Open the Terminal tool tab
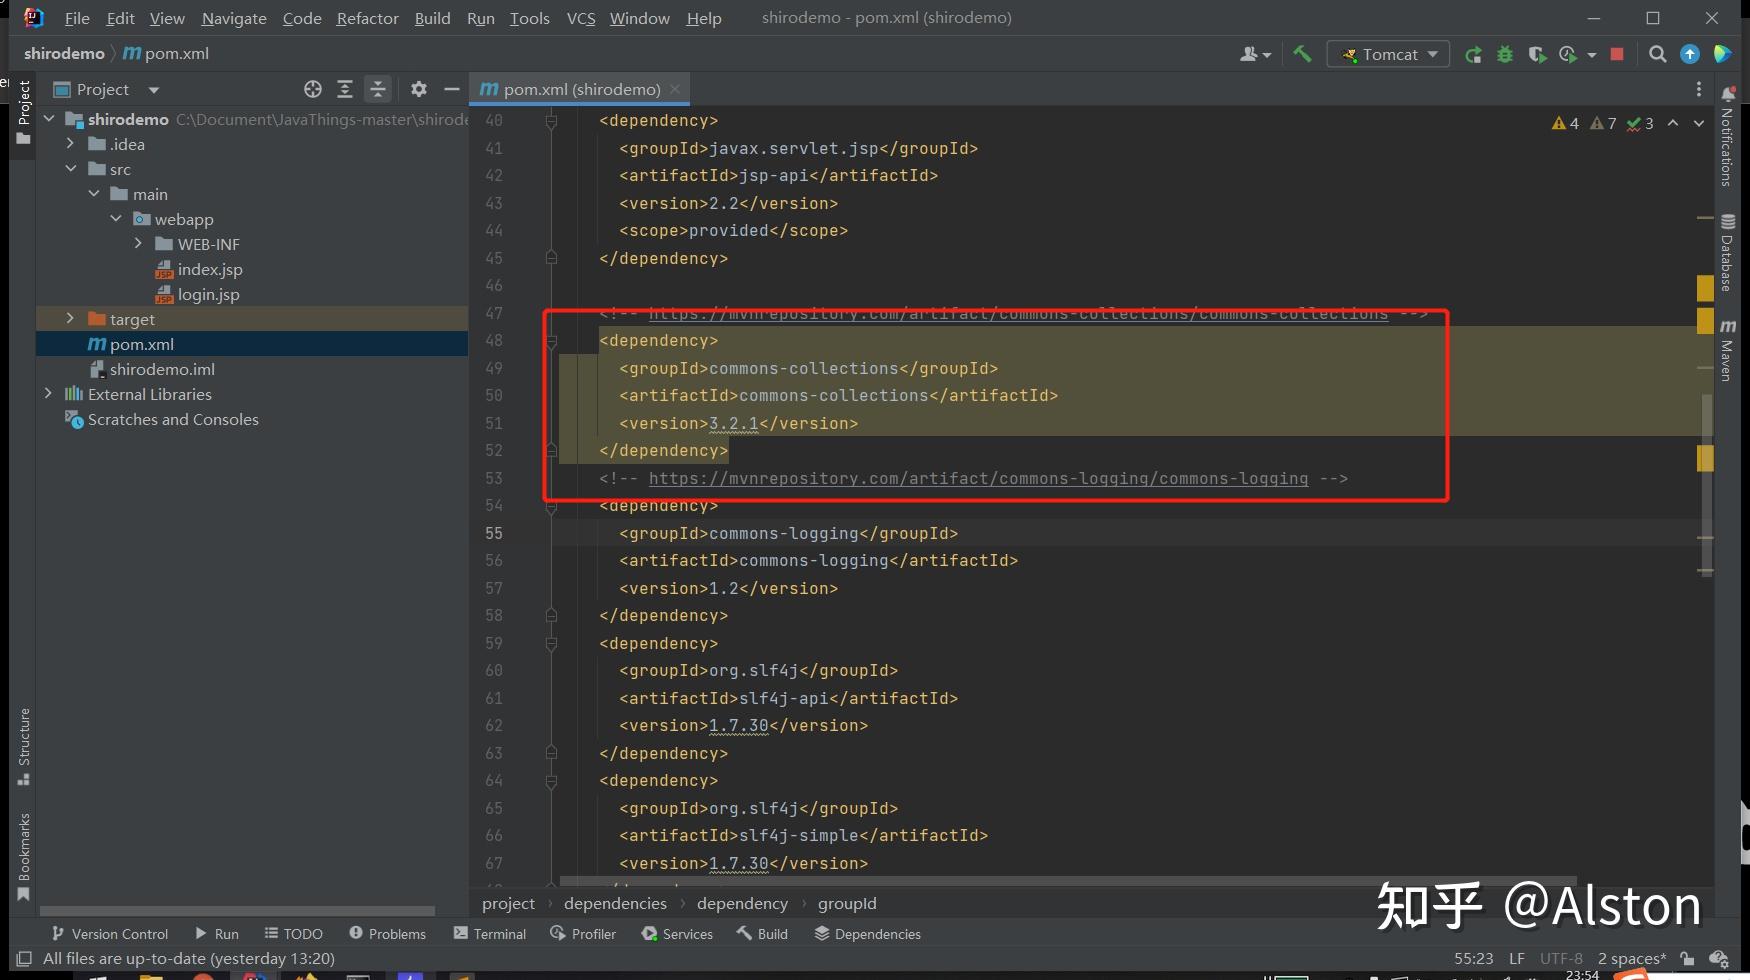 tap(490, 933)
